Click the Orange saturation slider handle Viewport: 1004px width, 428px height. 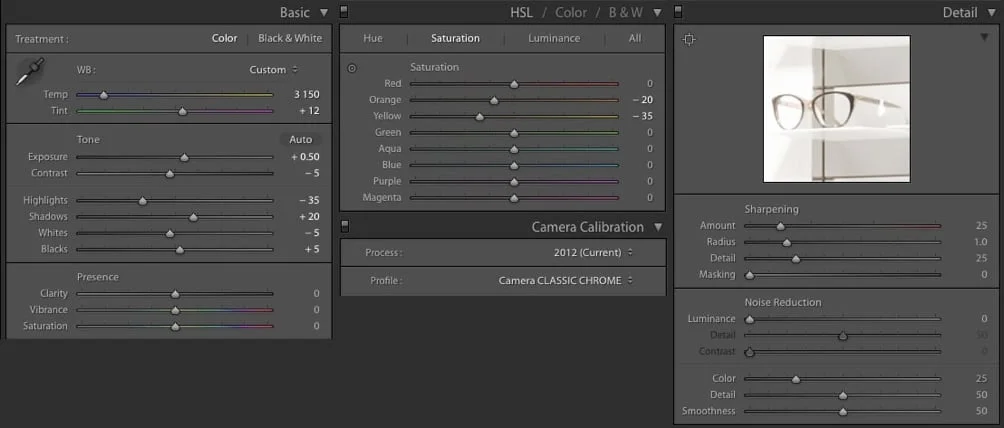tap(494, 101)
